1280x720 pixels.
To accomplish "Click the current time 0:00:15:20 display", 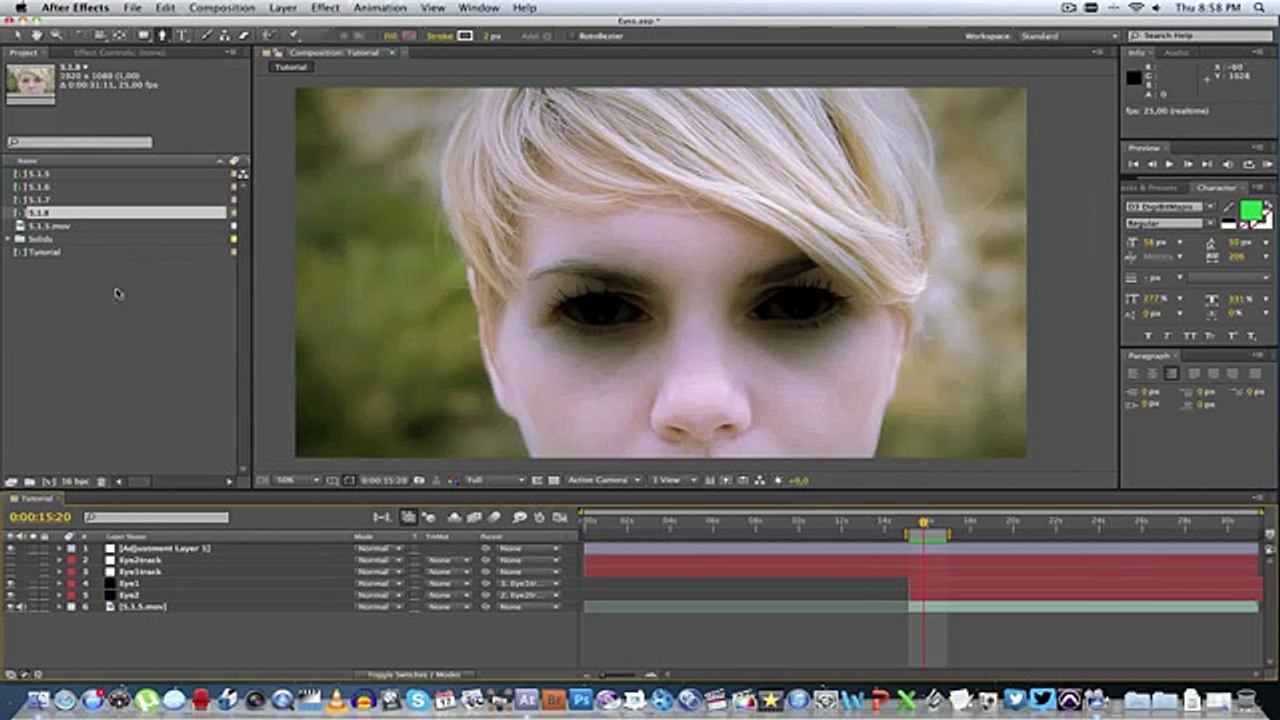I will click(40, 517).
